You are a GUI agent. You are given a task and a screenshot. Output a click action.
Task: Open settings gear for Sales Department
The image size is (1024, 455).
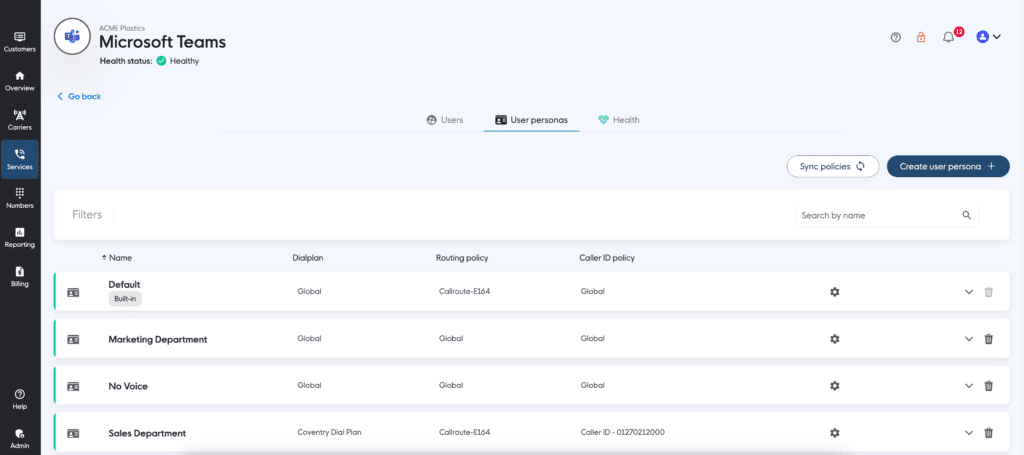834,433
